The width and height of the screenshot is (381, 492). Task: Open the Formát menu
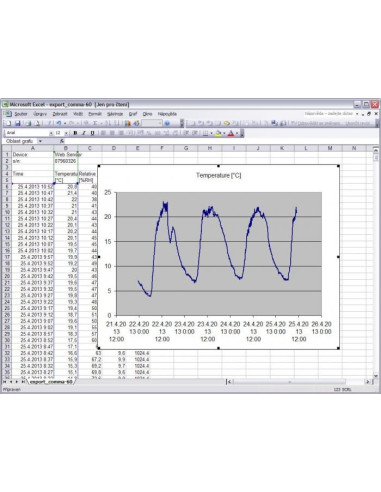pyautogui.click(x=95, y=114)
